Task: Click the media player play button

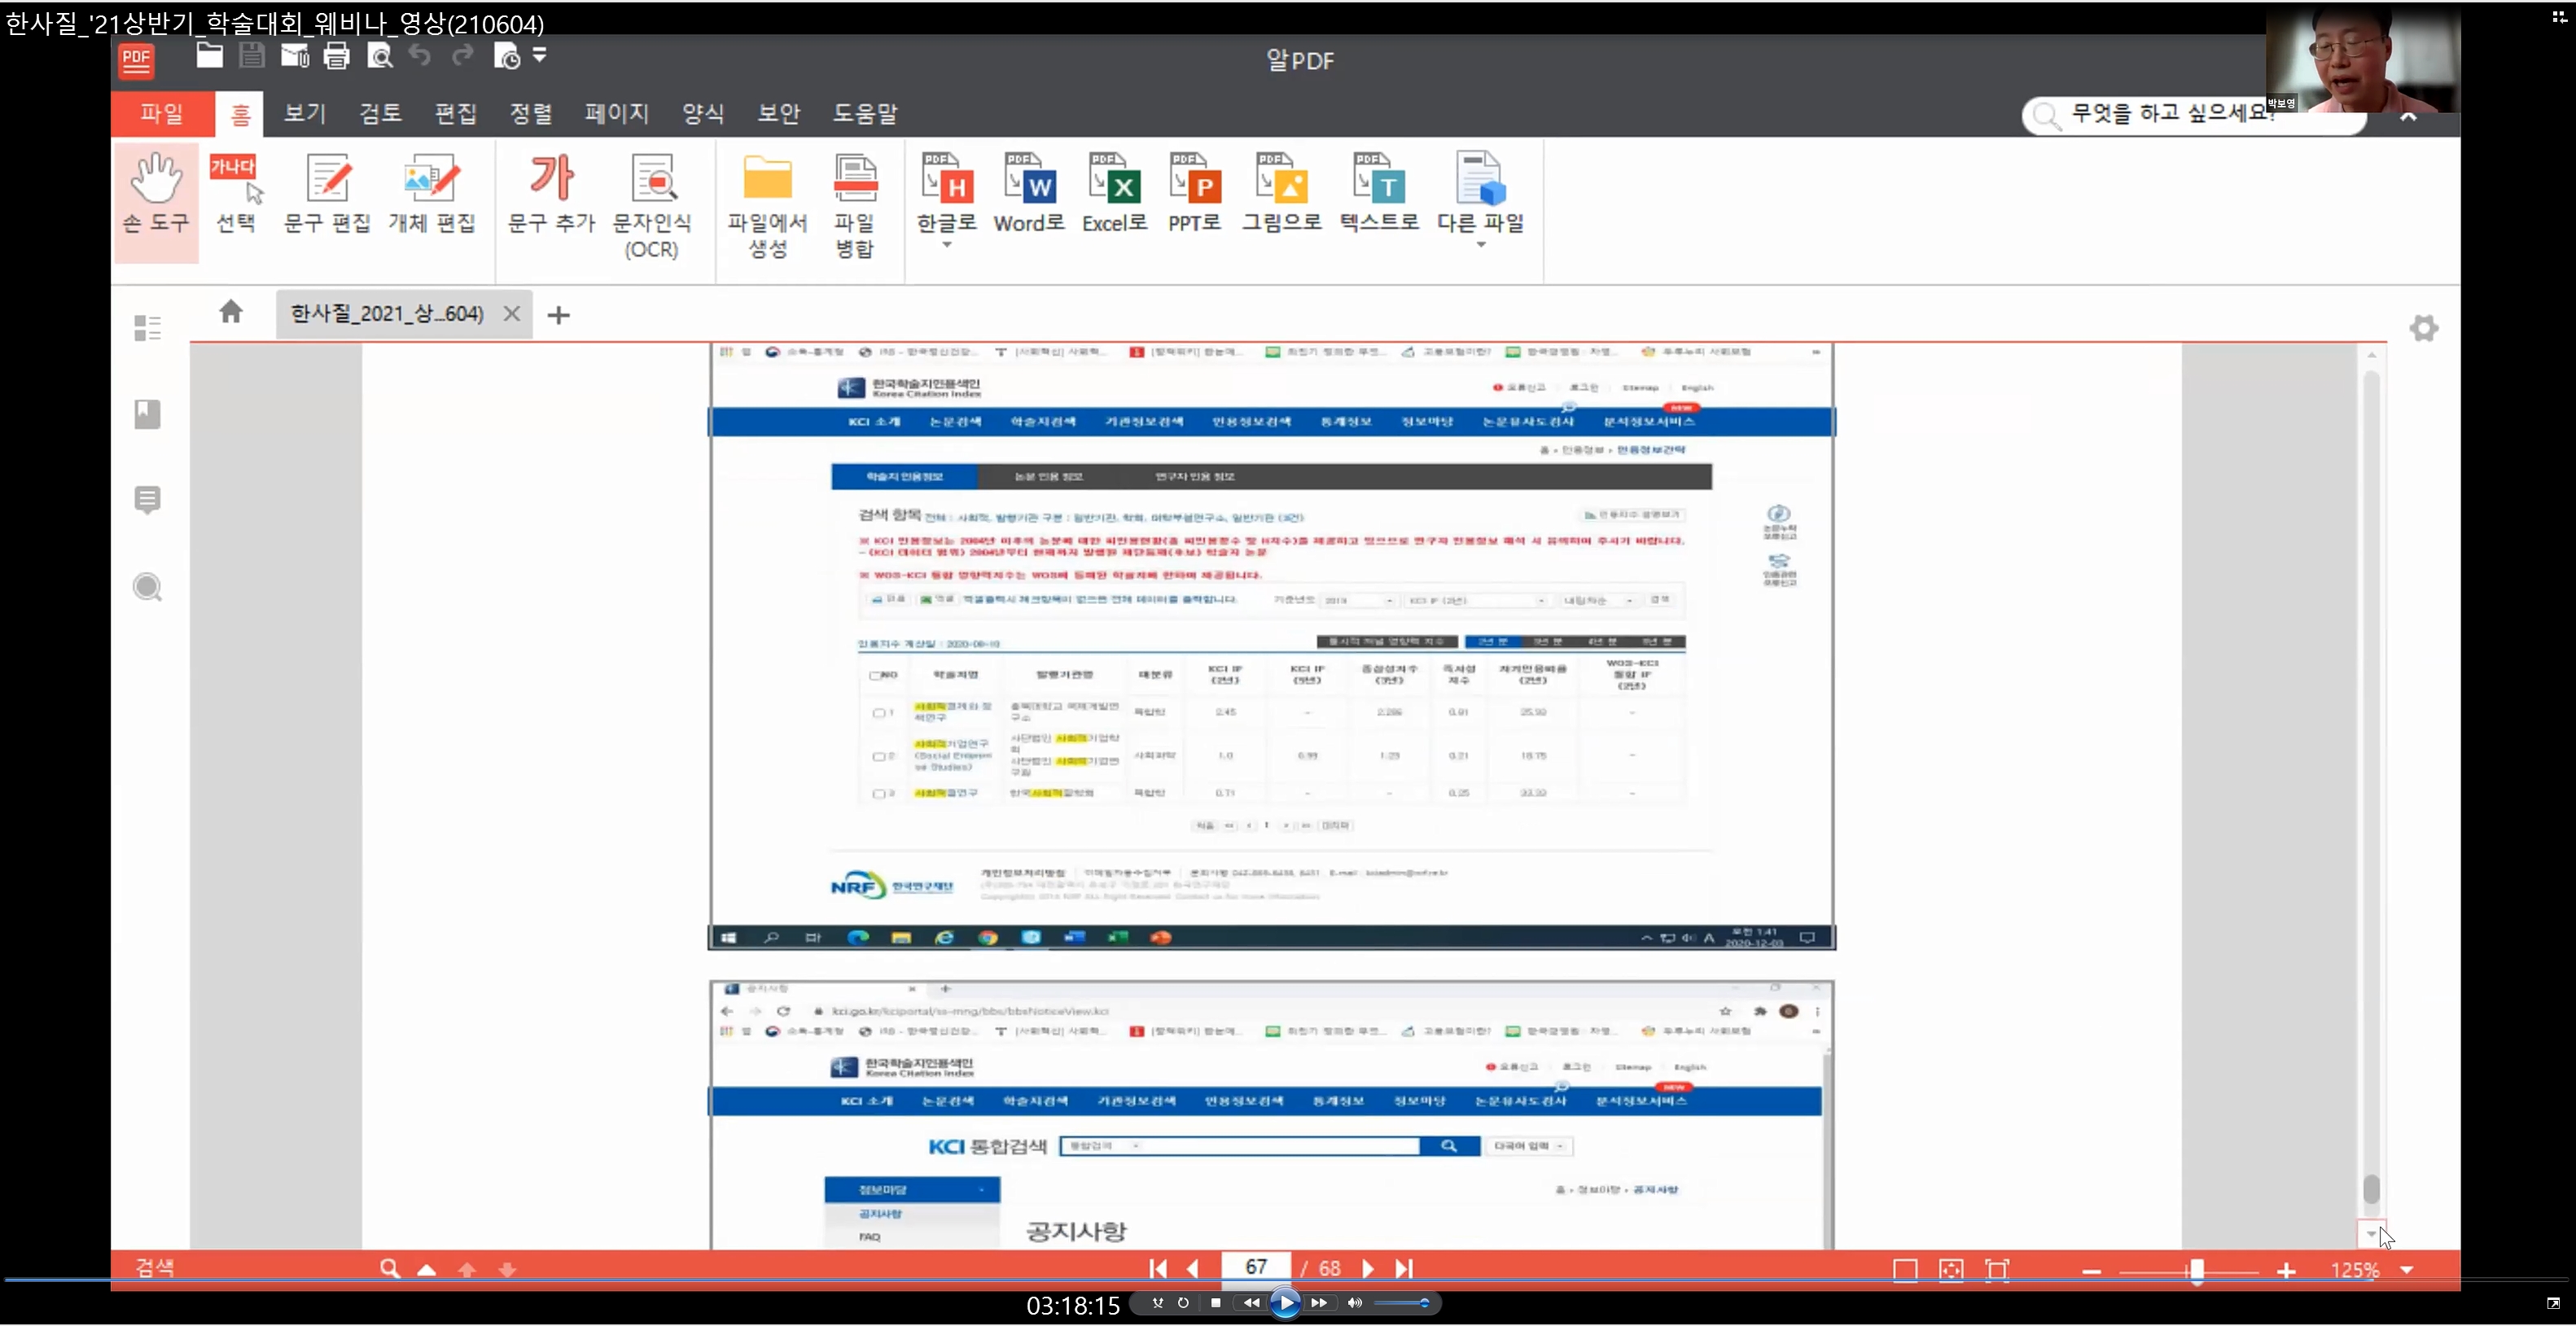Action: tap(1286, 1303)
